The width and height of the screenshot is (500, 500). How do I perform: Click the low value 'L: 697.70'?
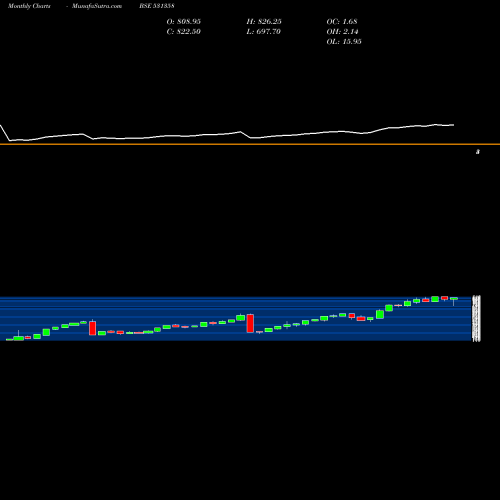click(x=263, y=32)
